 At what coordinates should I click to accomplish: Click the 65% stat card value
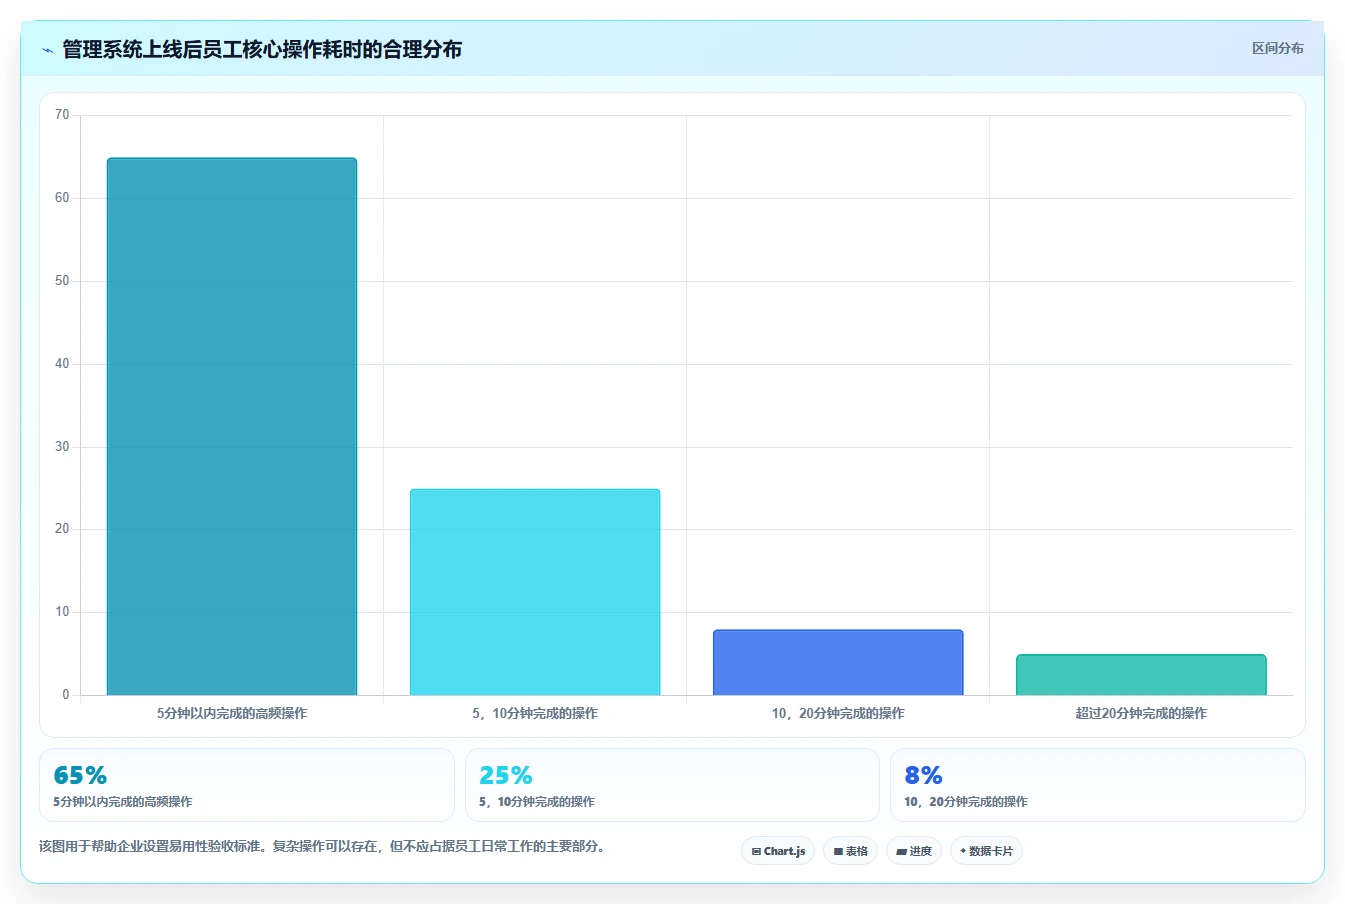pos(80,775)
